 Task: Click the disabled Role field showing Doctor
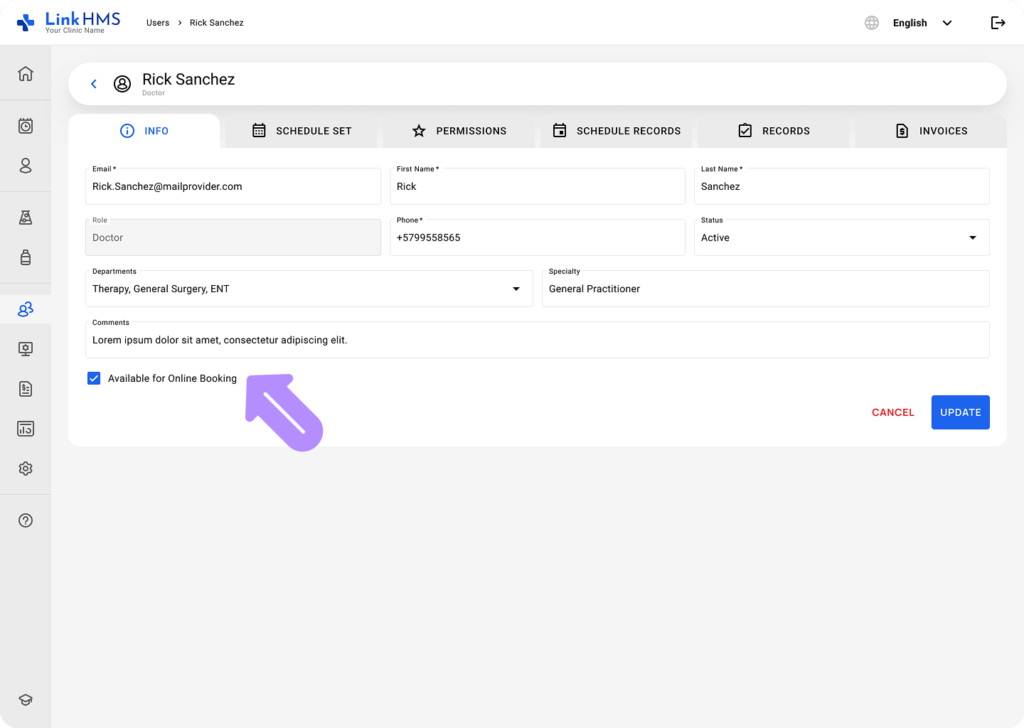point(233,238)
